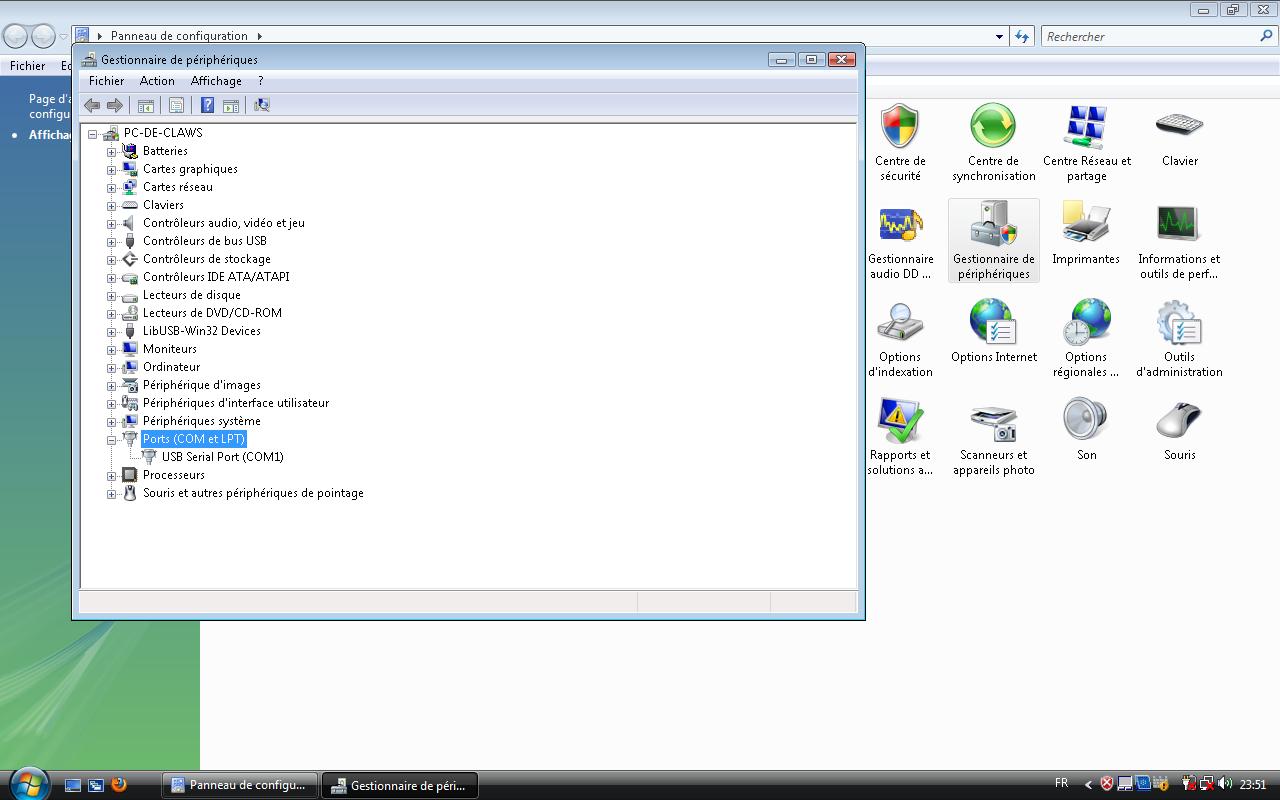Select LibUSB-Win32 Devices tree item

click(202, 331)
